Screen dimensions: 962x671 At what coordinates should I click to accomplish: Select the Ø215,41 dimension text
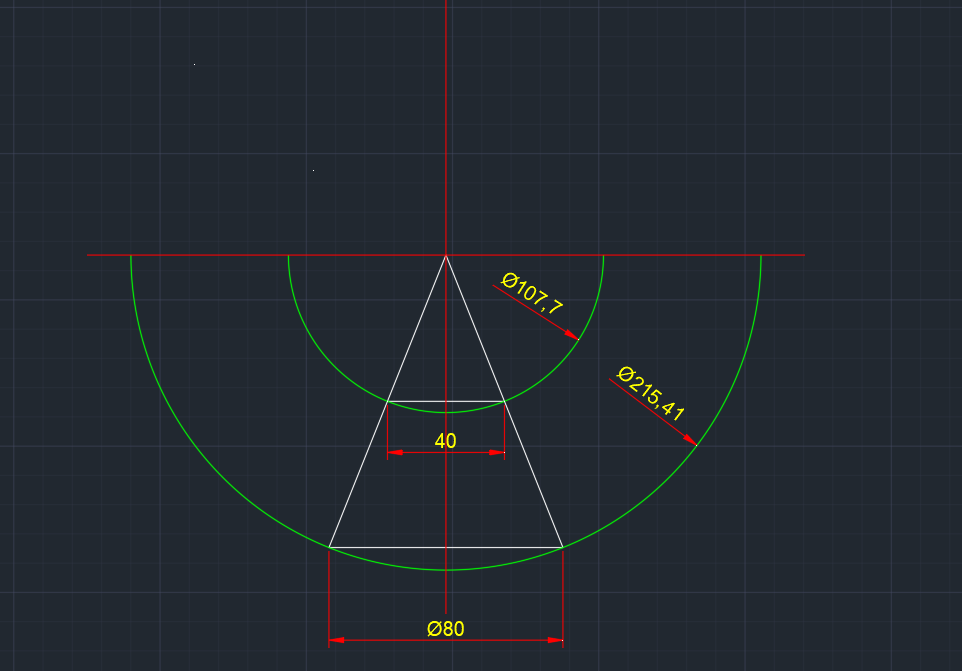click(650, 393)
